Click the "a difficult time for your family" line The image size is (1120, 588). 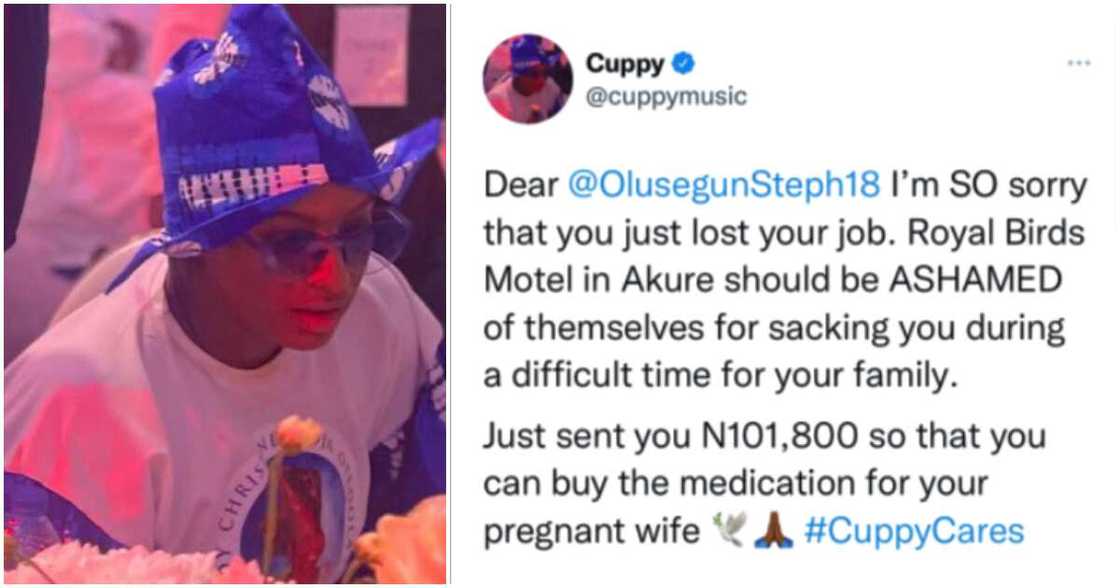720,376
